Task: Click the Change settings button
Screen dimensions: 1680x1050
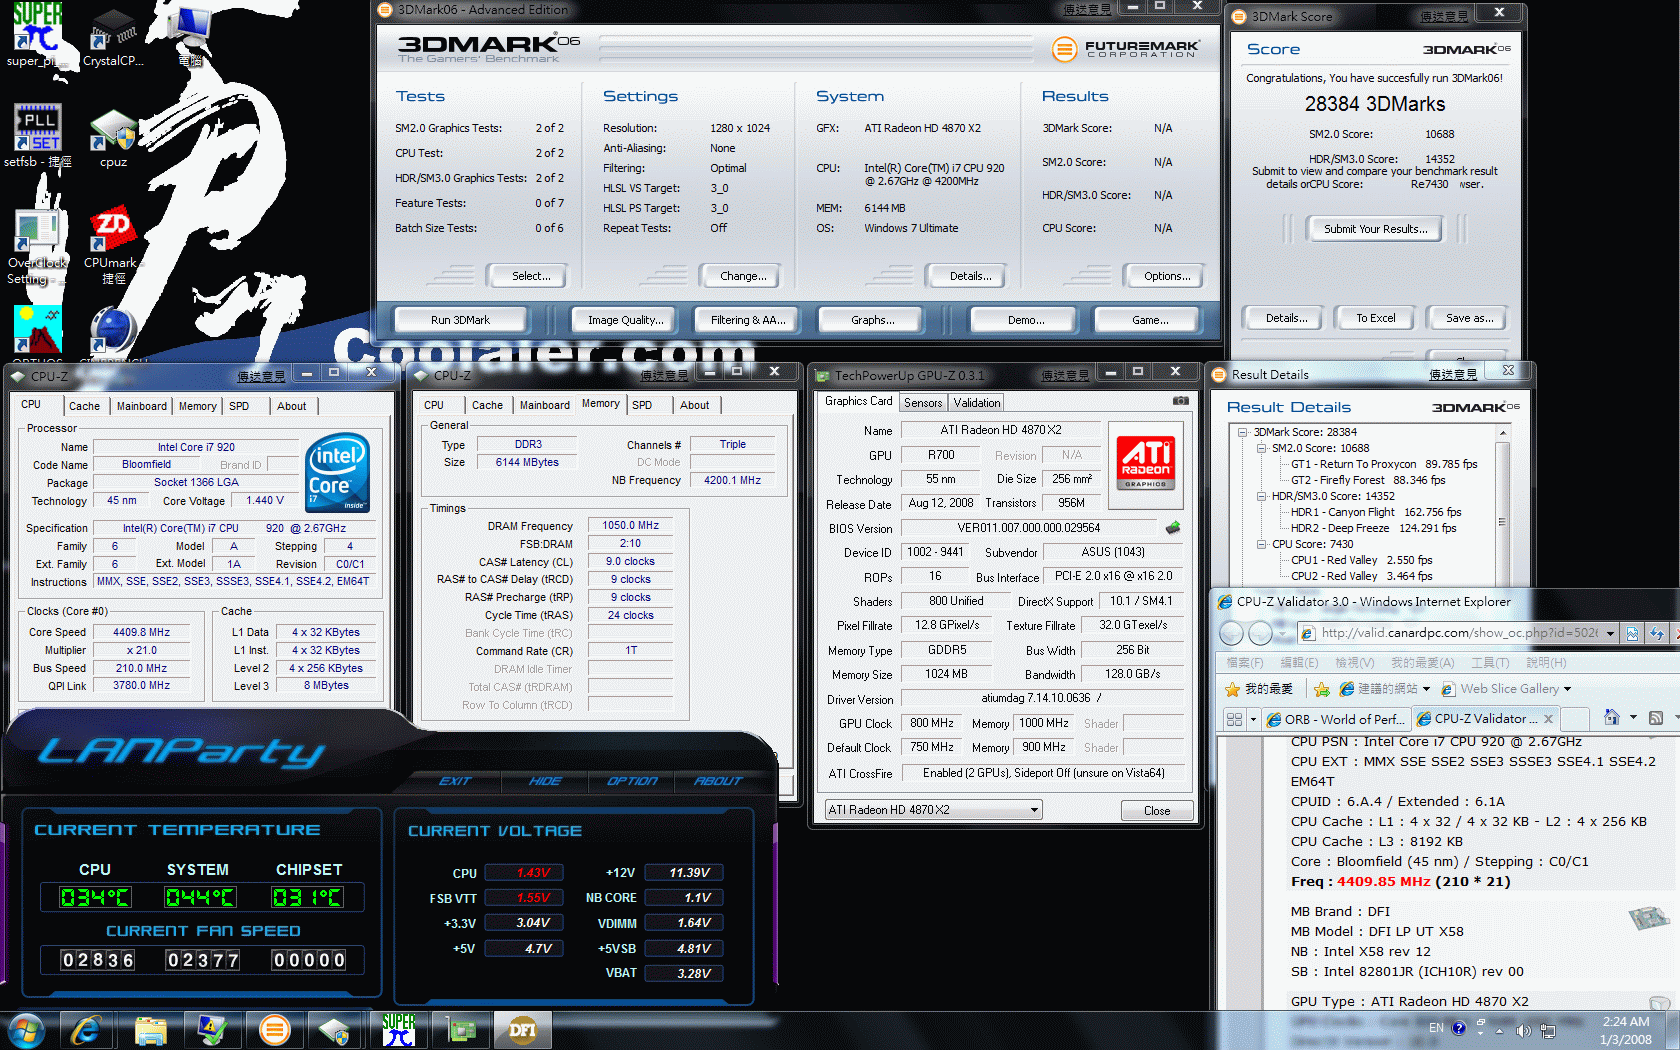Action: pos(743,276)
